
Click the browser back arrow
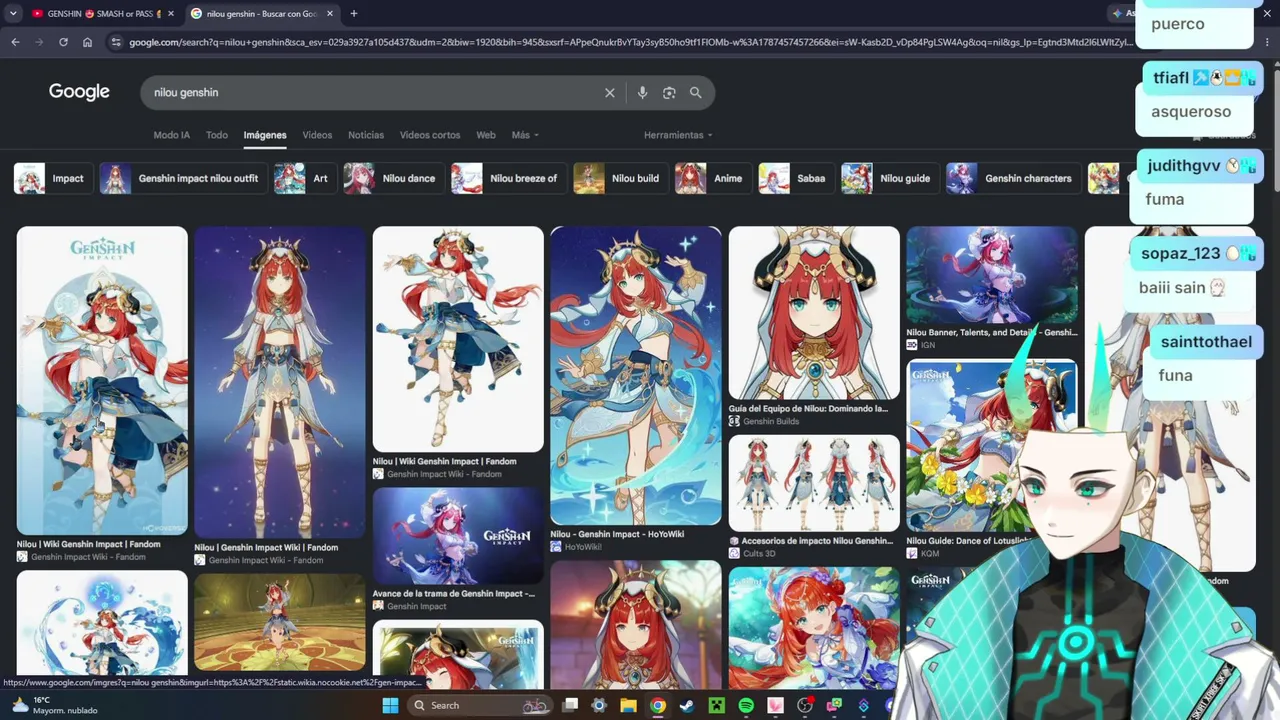point(15,42)
